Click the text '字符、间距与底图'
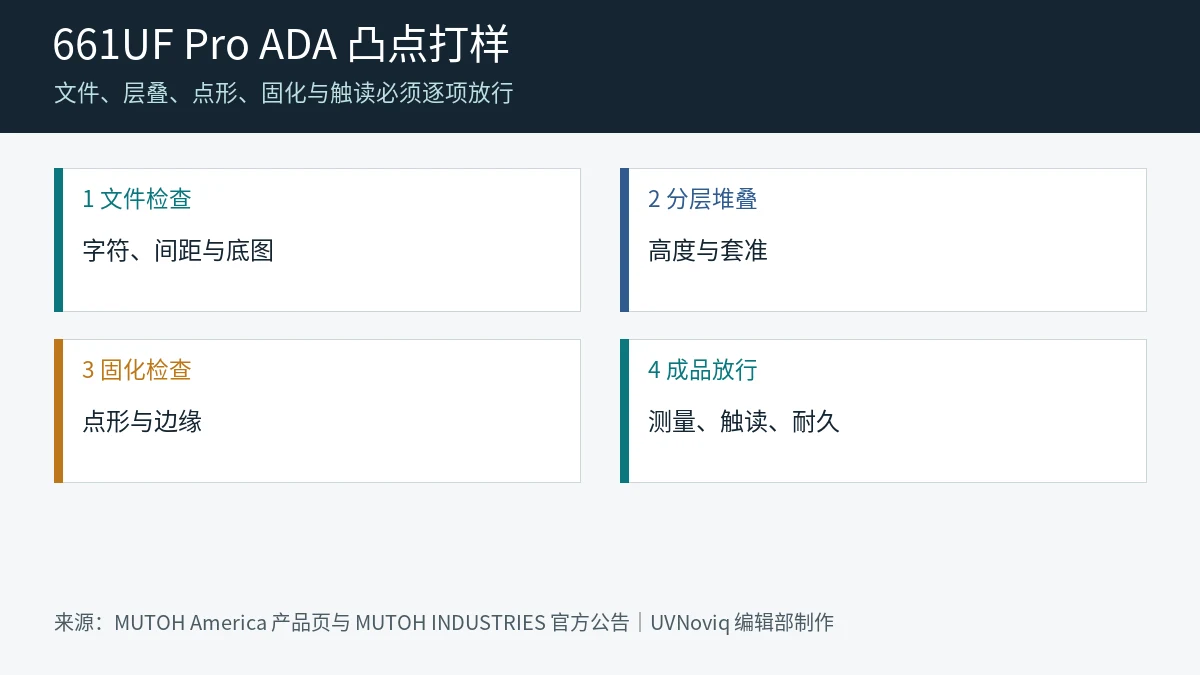The width and height of the screenshot is (1200, 675). point(178,250)
